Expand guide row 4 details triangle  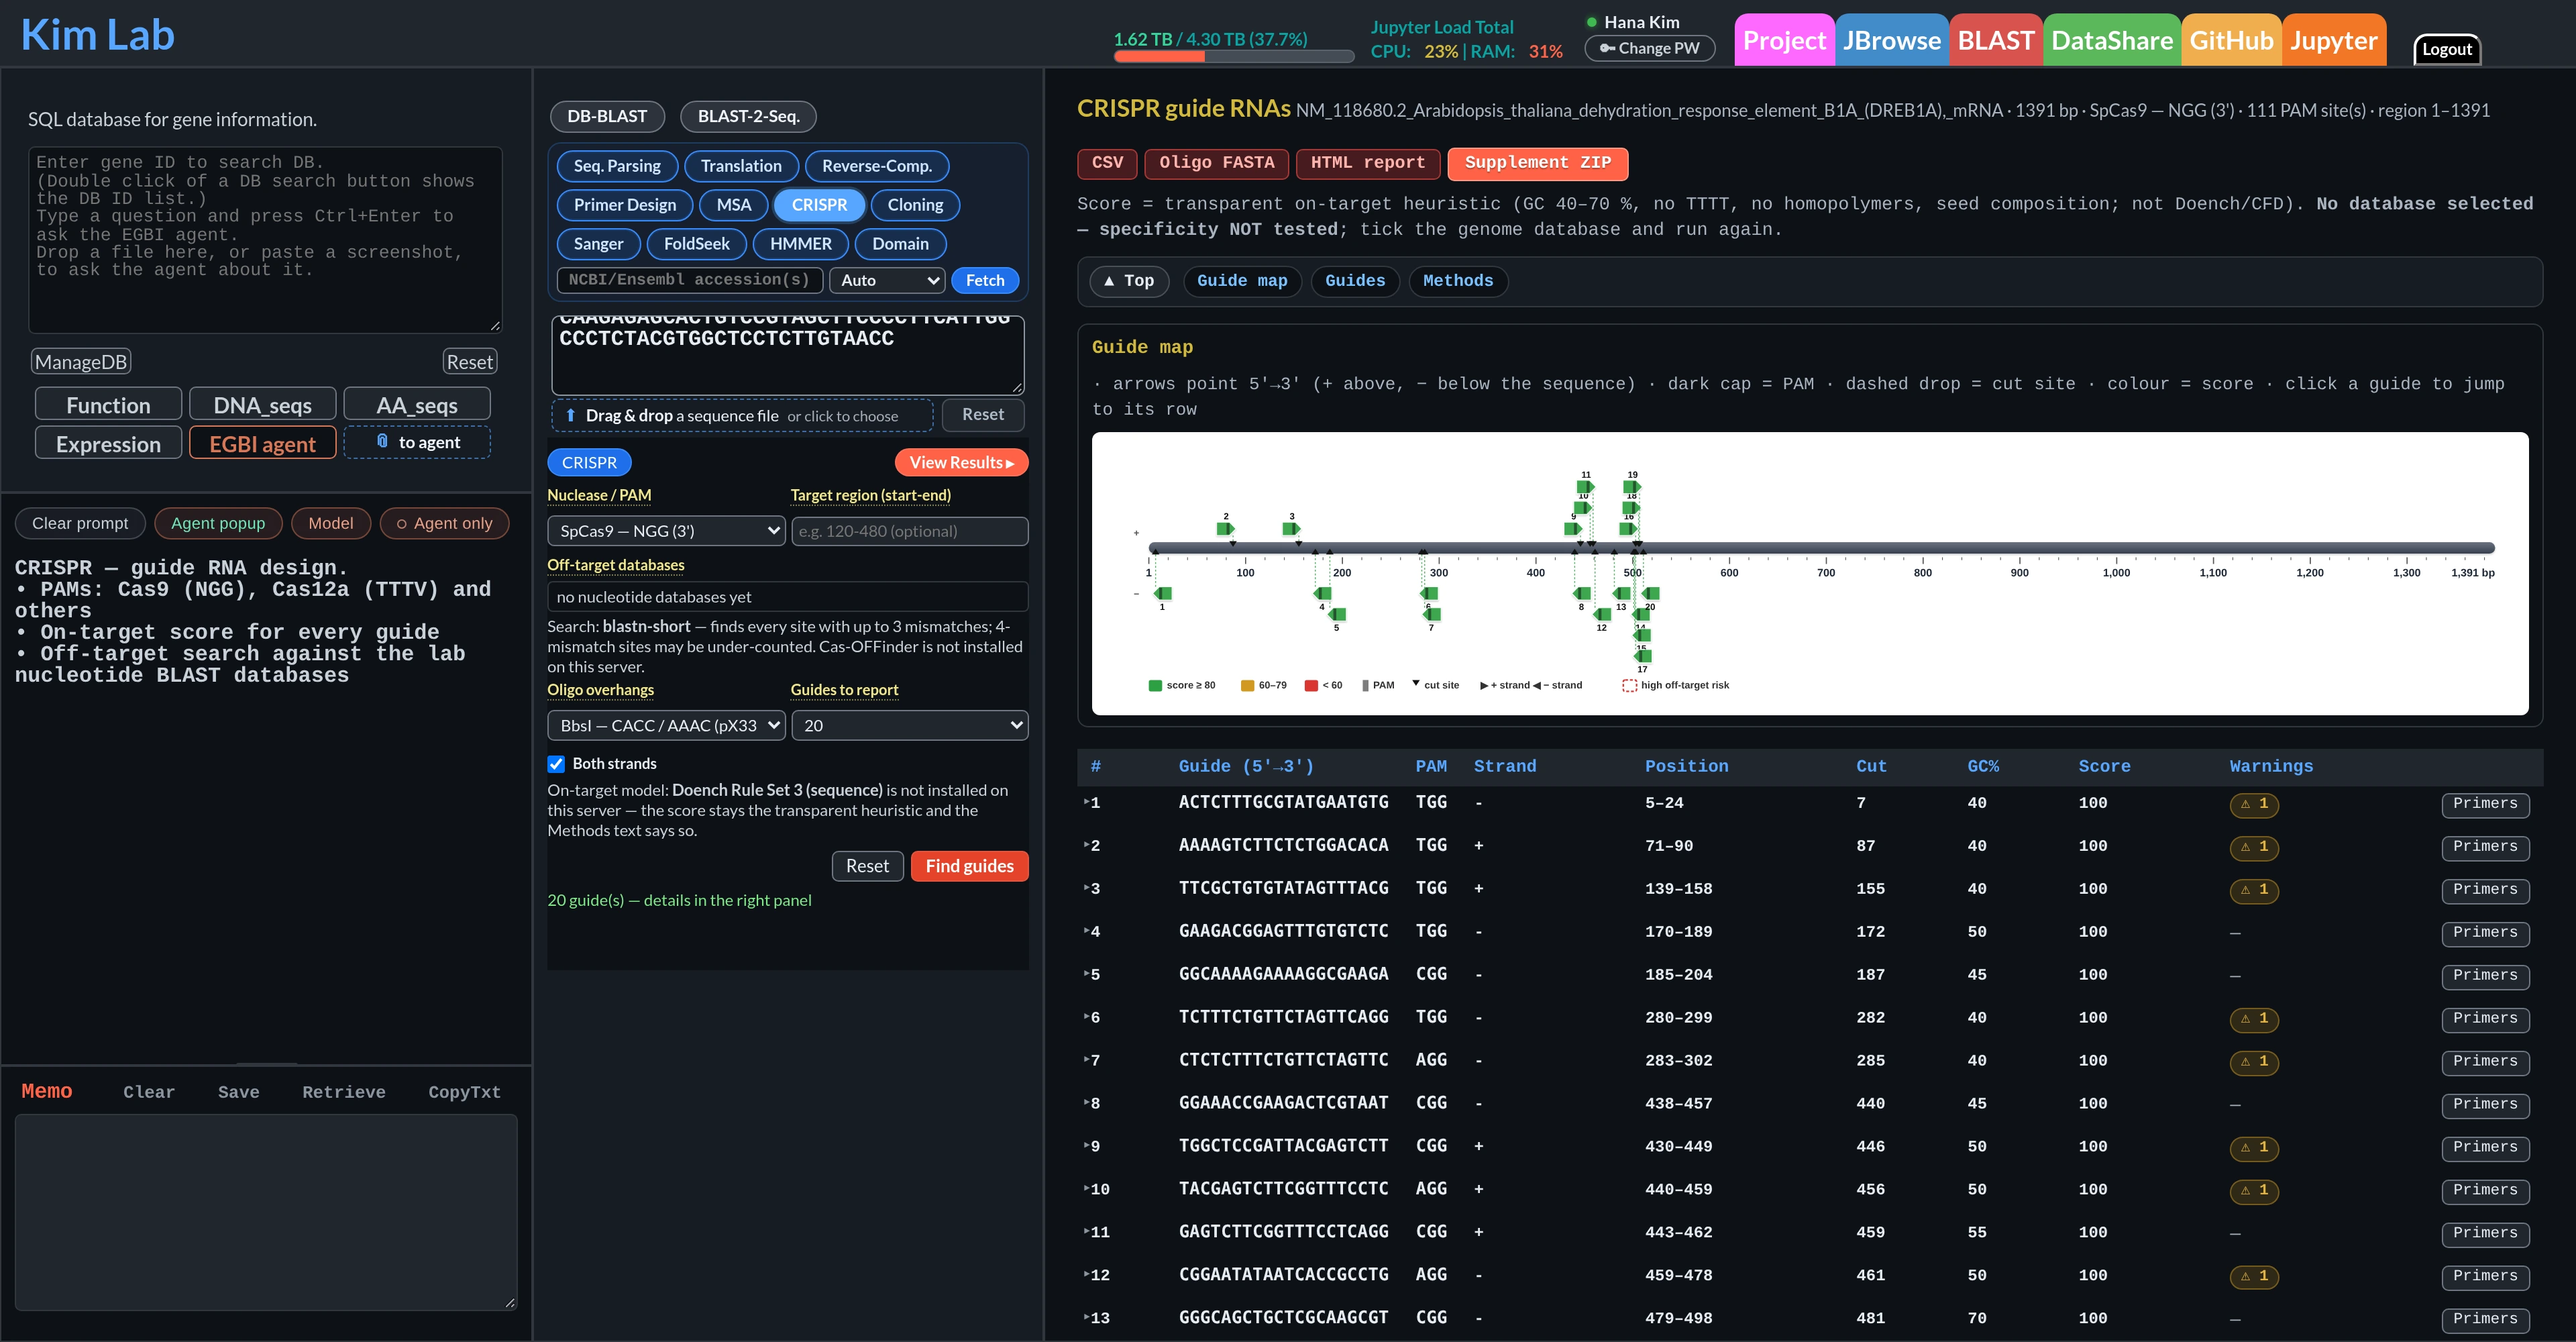click(x=1087, y=930)
